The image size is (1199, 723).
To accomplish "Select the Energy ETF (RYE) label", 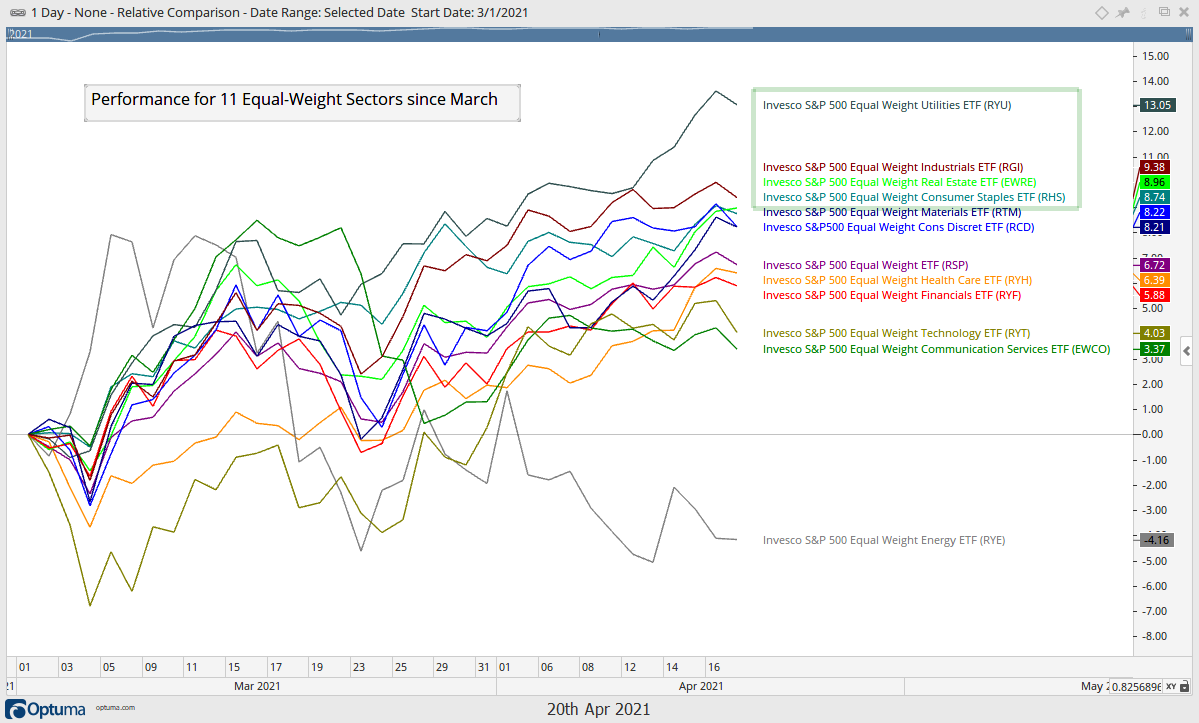I will (x=883, y=540).
